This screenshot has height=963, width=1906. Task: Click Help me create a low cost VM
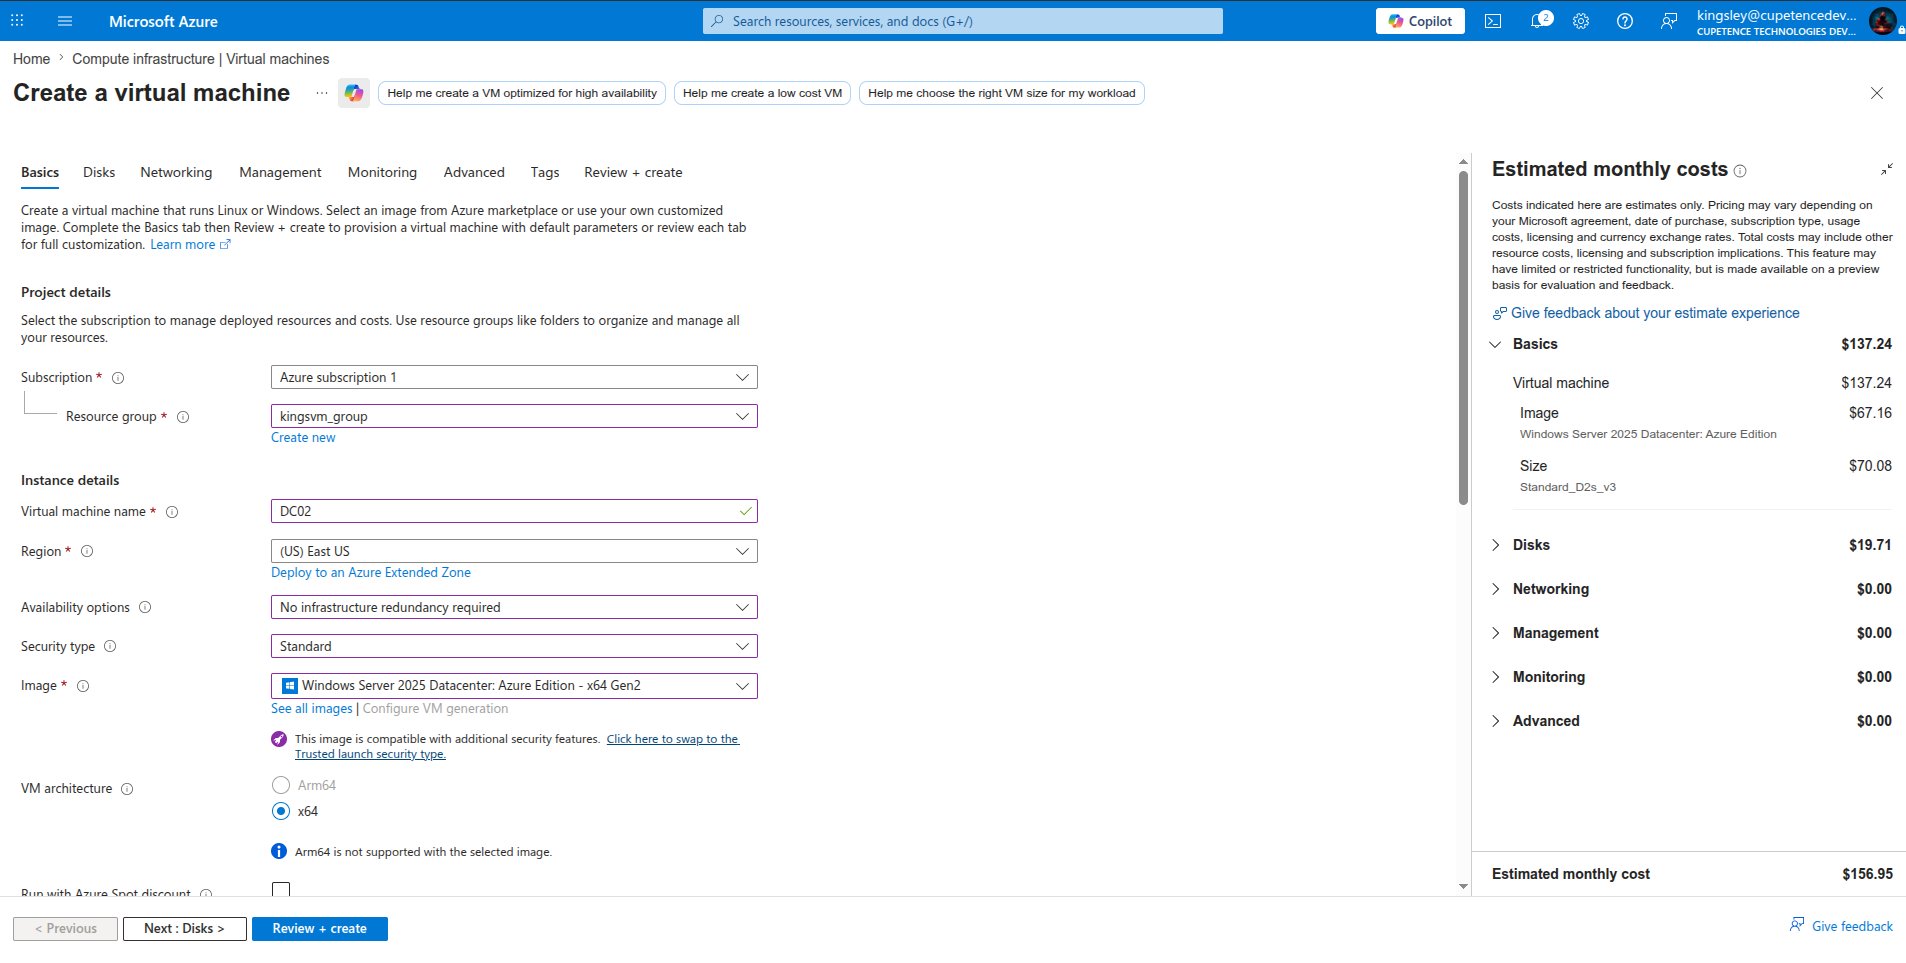click(x=762, y=93)
